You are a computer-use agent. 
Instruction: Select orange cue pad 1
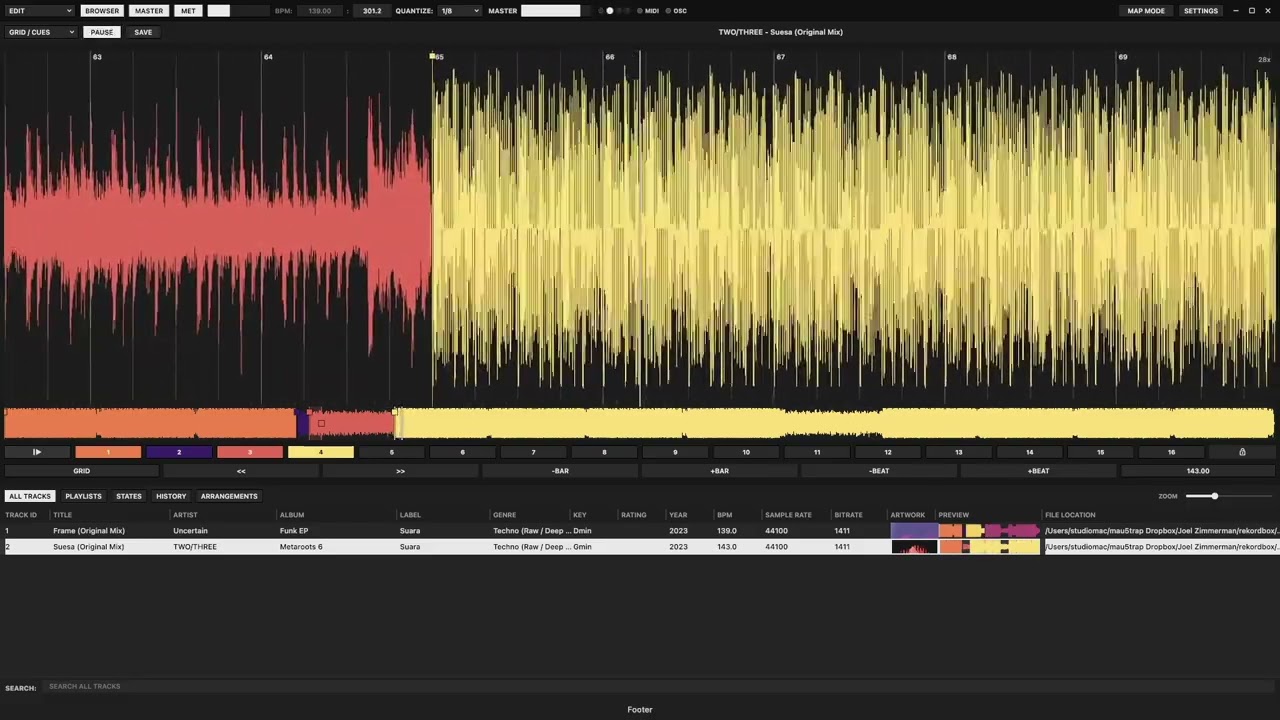tap(108, 452)
